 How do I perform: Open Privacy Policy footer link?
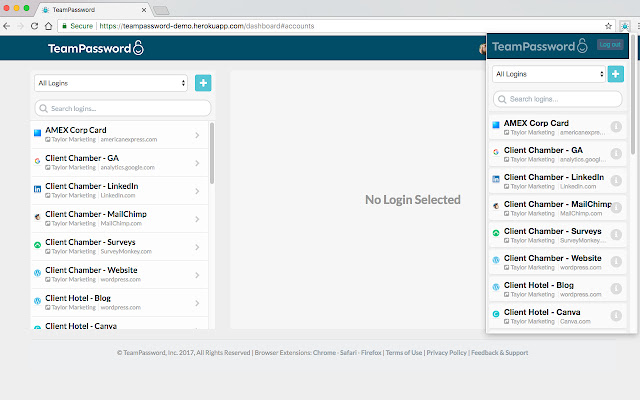447,353
